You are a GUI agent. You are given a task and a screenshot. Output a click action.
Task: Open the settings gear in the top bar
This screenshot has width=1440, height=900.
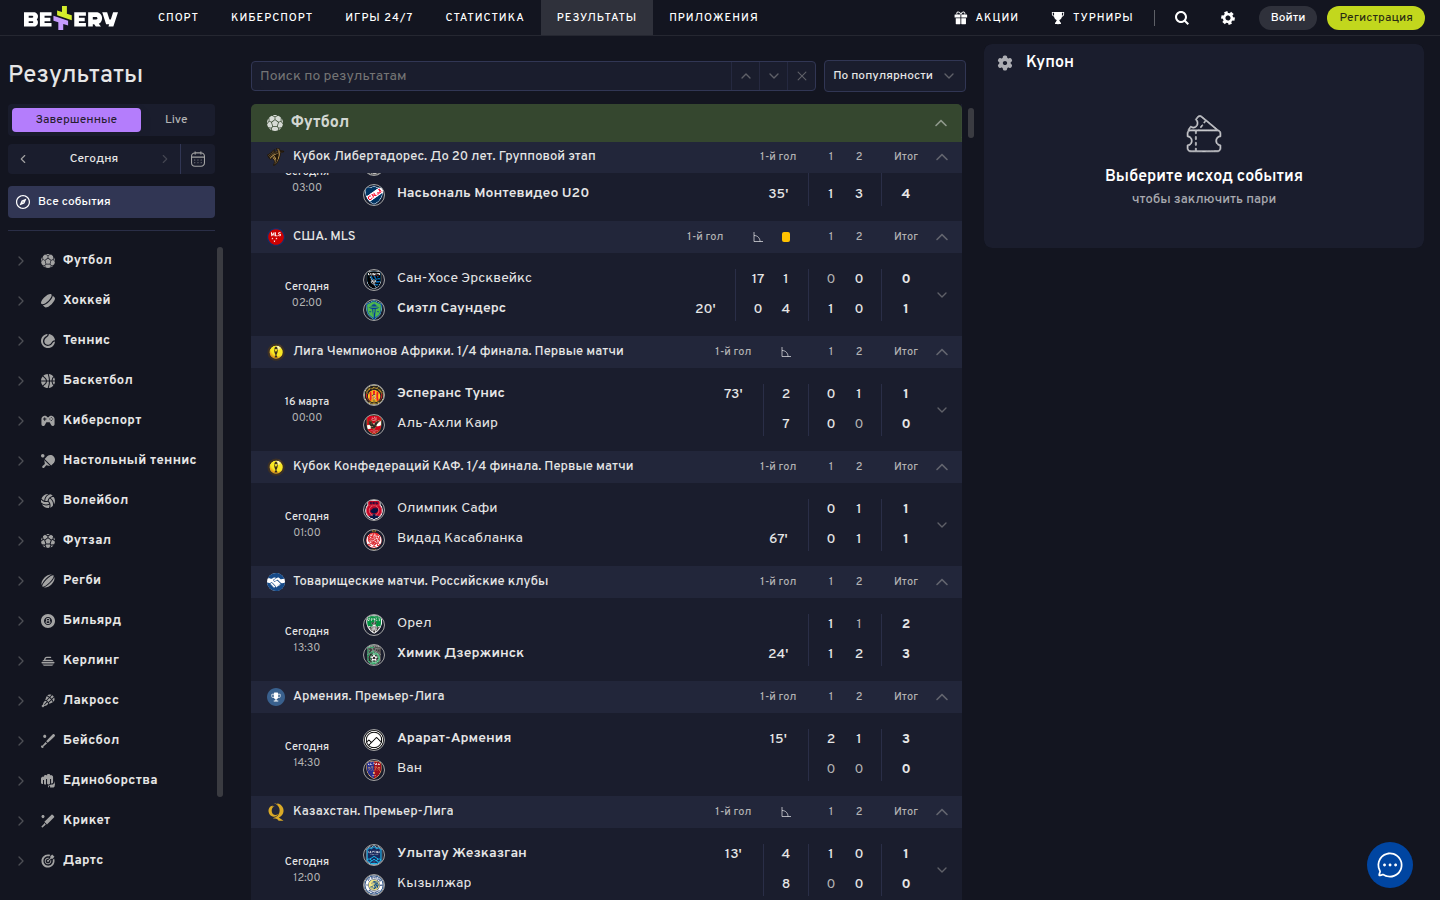1228,17
